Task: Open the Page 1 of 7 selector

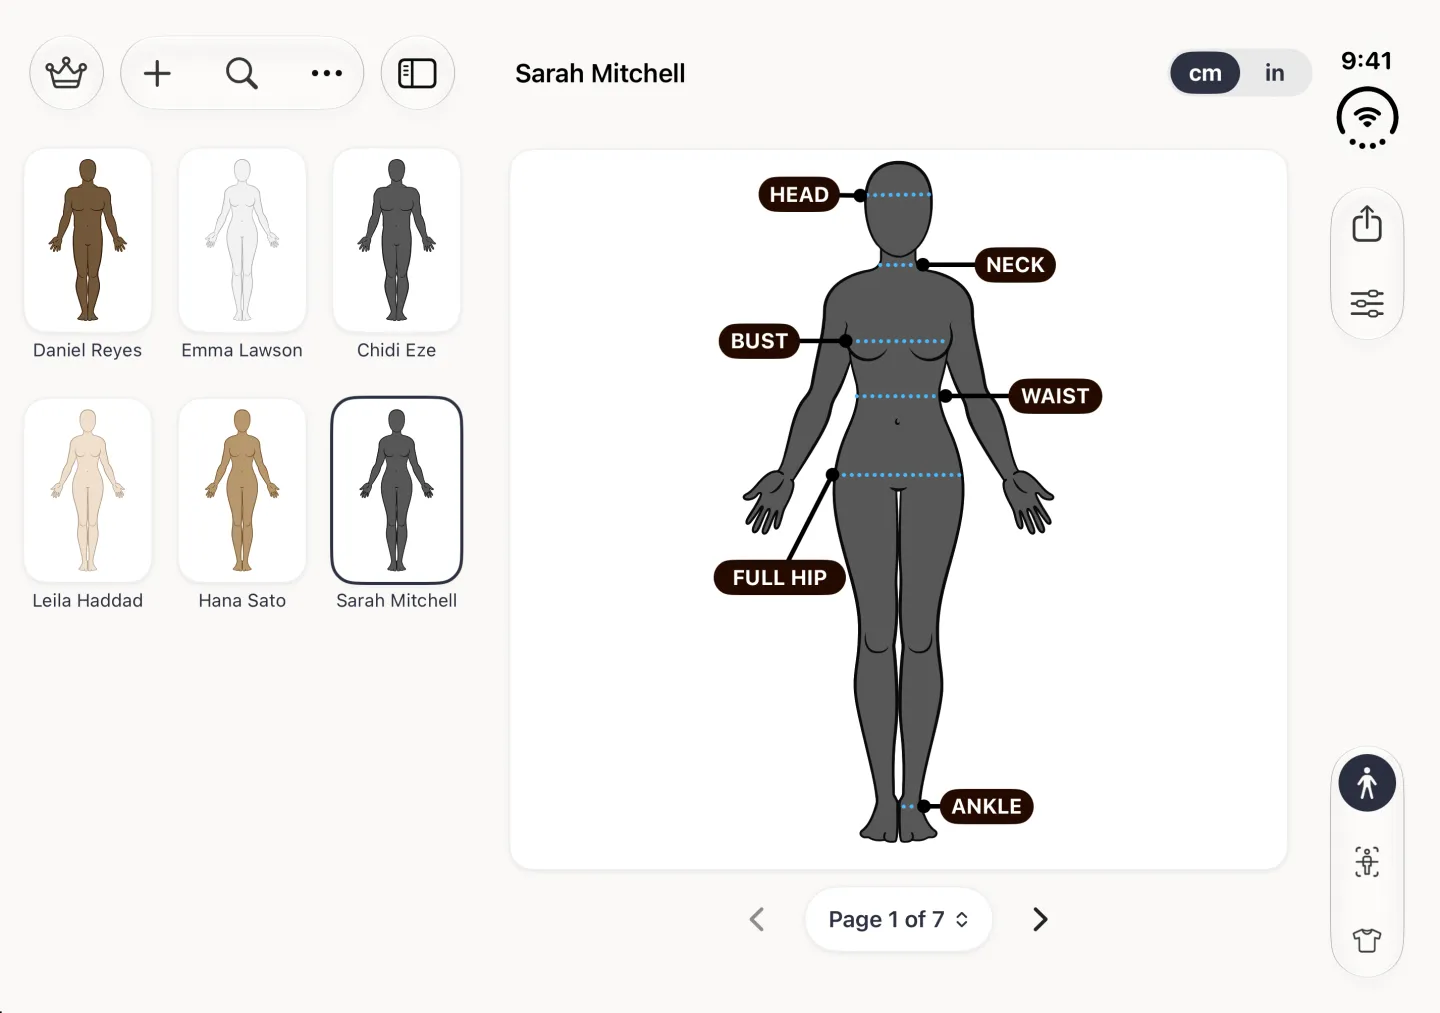Action: point(898,919)
